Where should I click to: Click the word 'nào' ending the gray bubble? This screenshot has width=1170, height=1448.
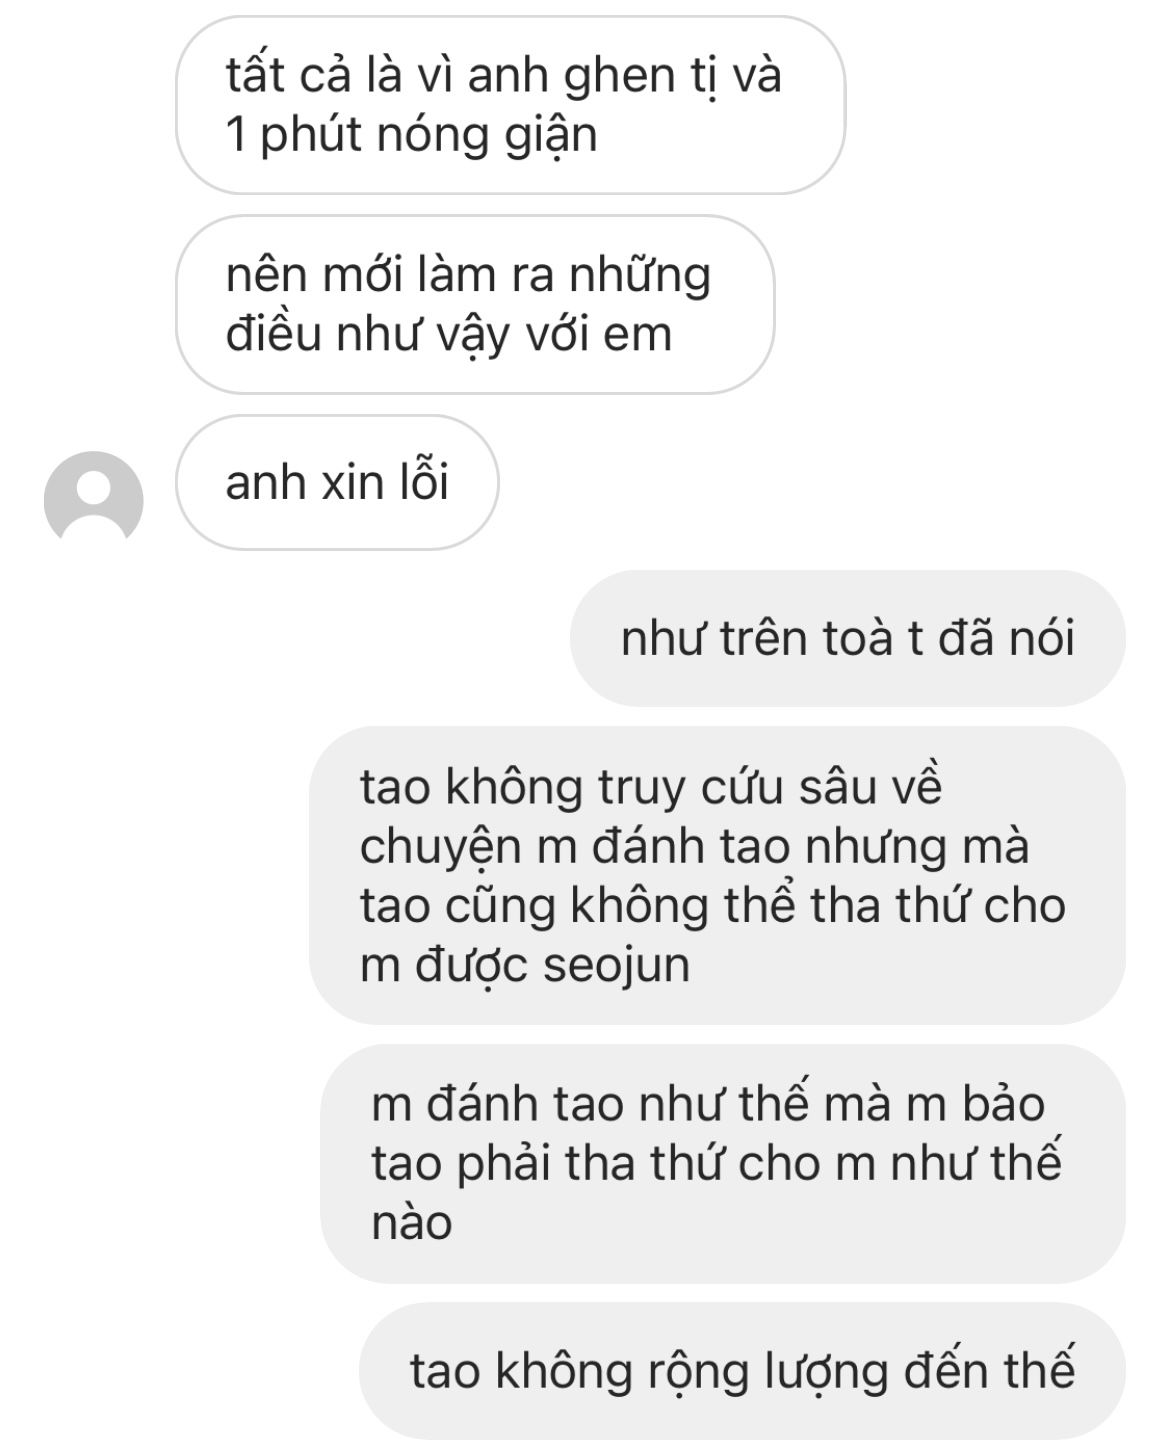412,1222
